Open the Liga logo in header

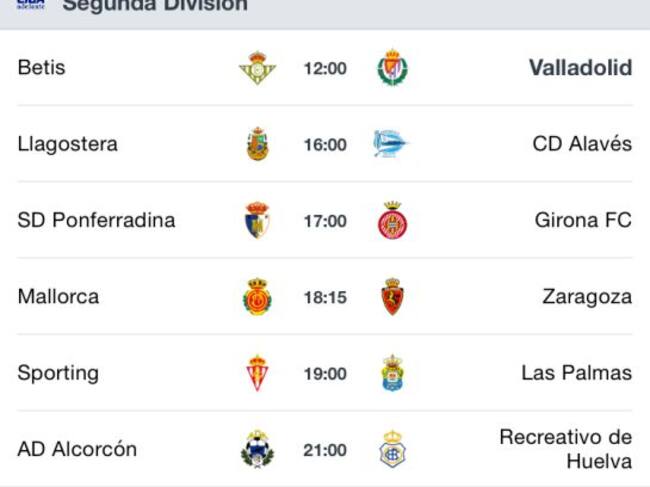(x=31, y=5)
